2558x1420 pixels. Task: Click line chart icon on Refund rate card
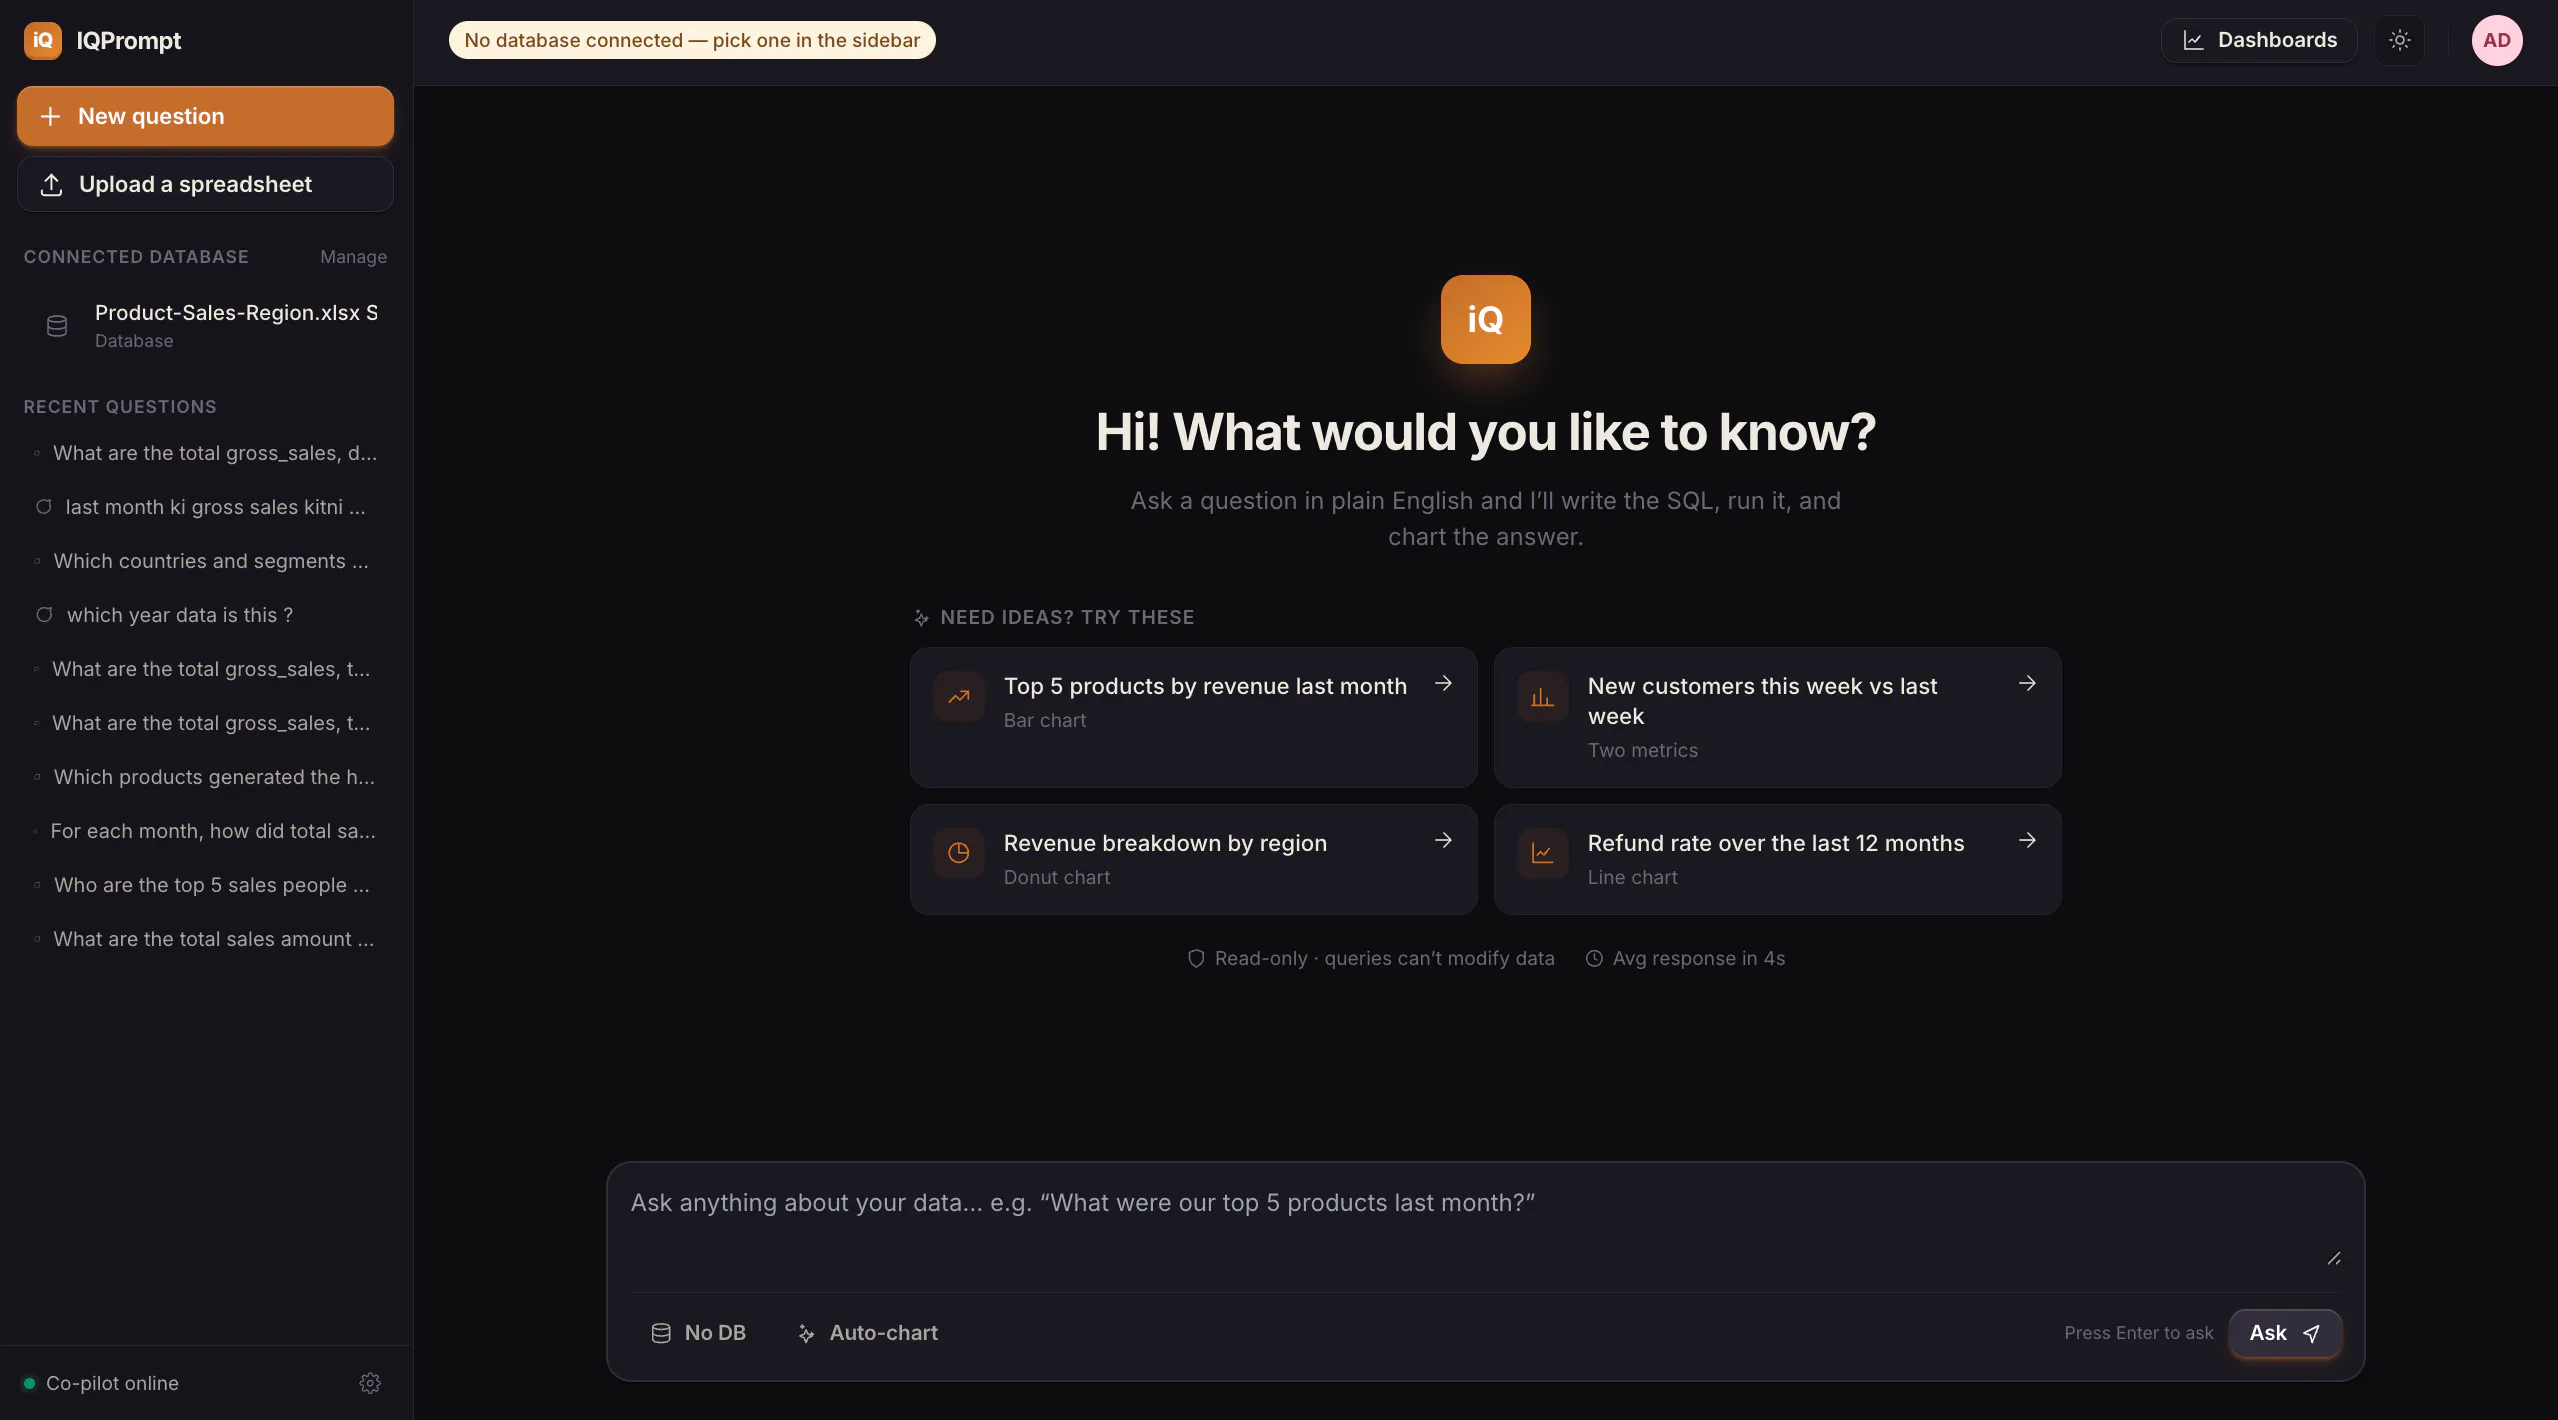coord(1542,853)
